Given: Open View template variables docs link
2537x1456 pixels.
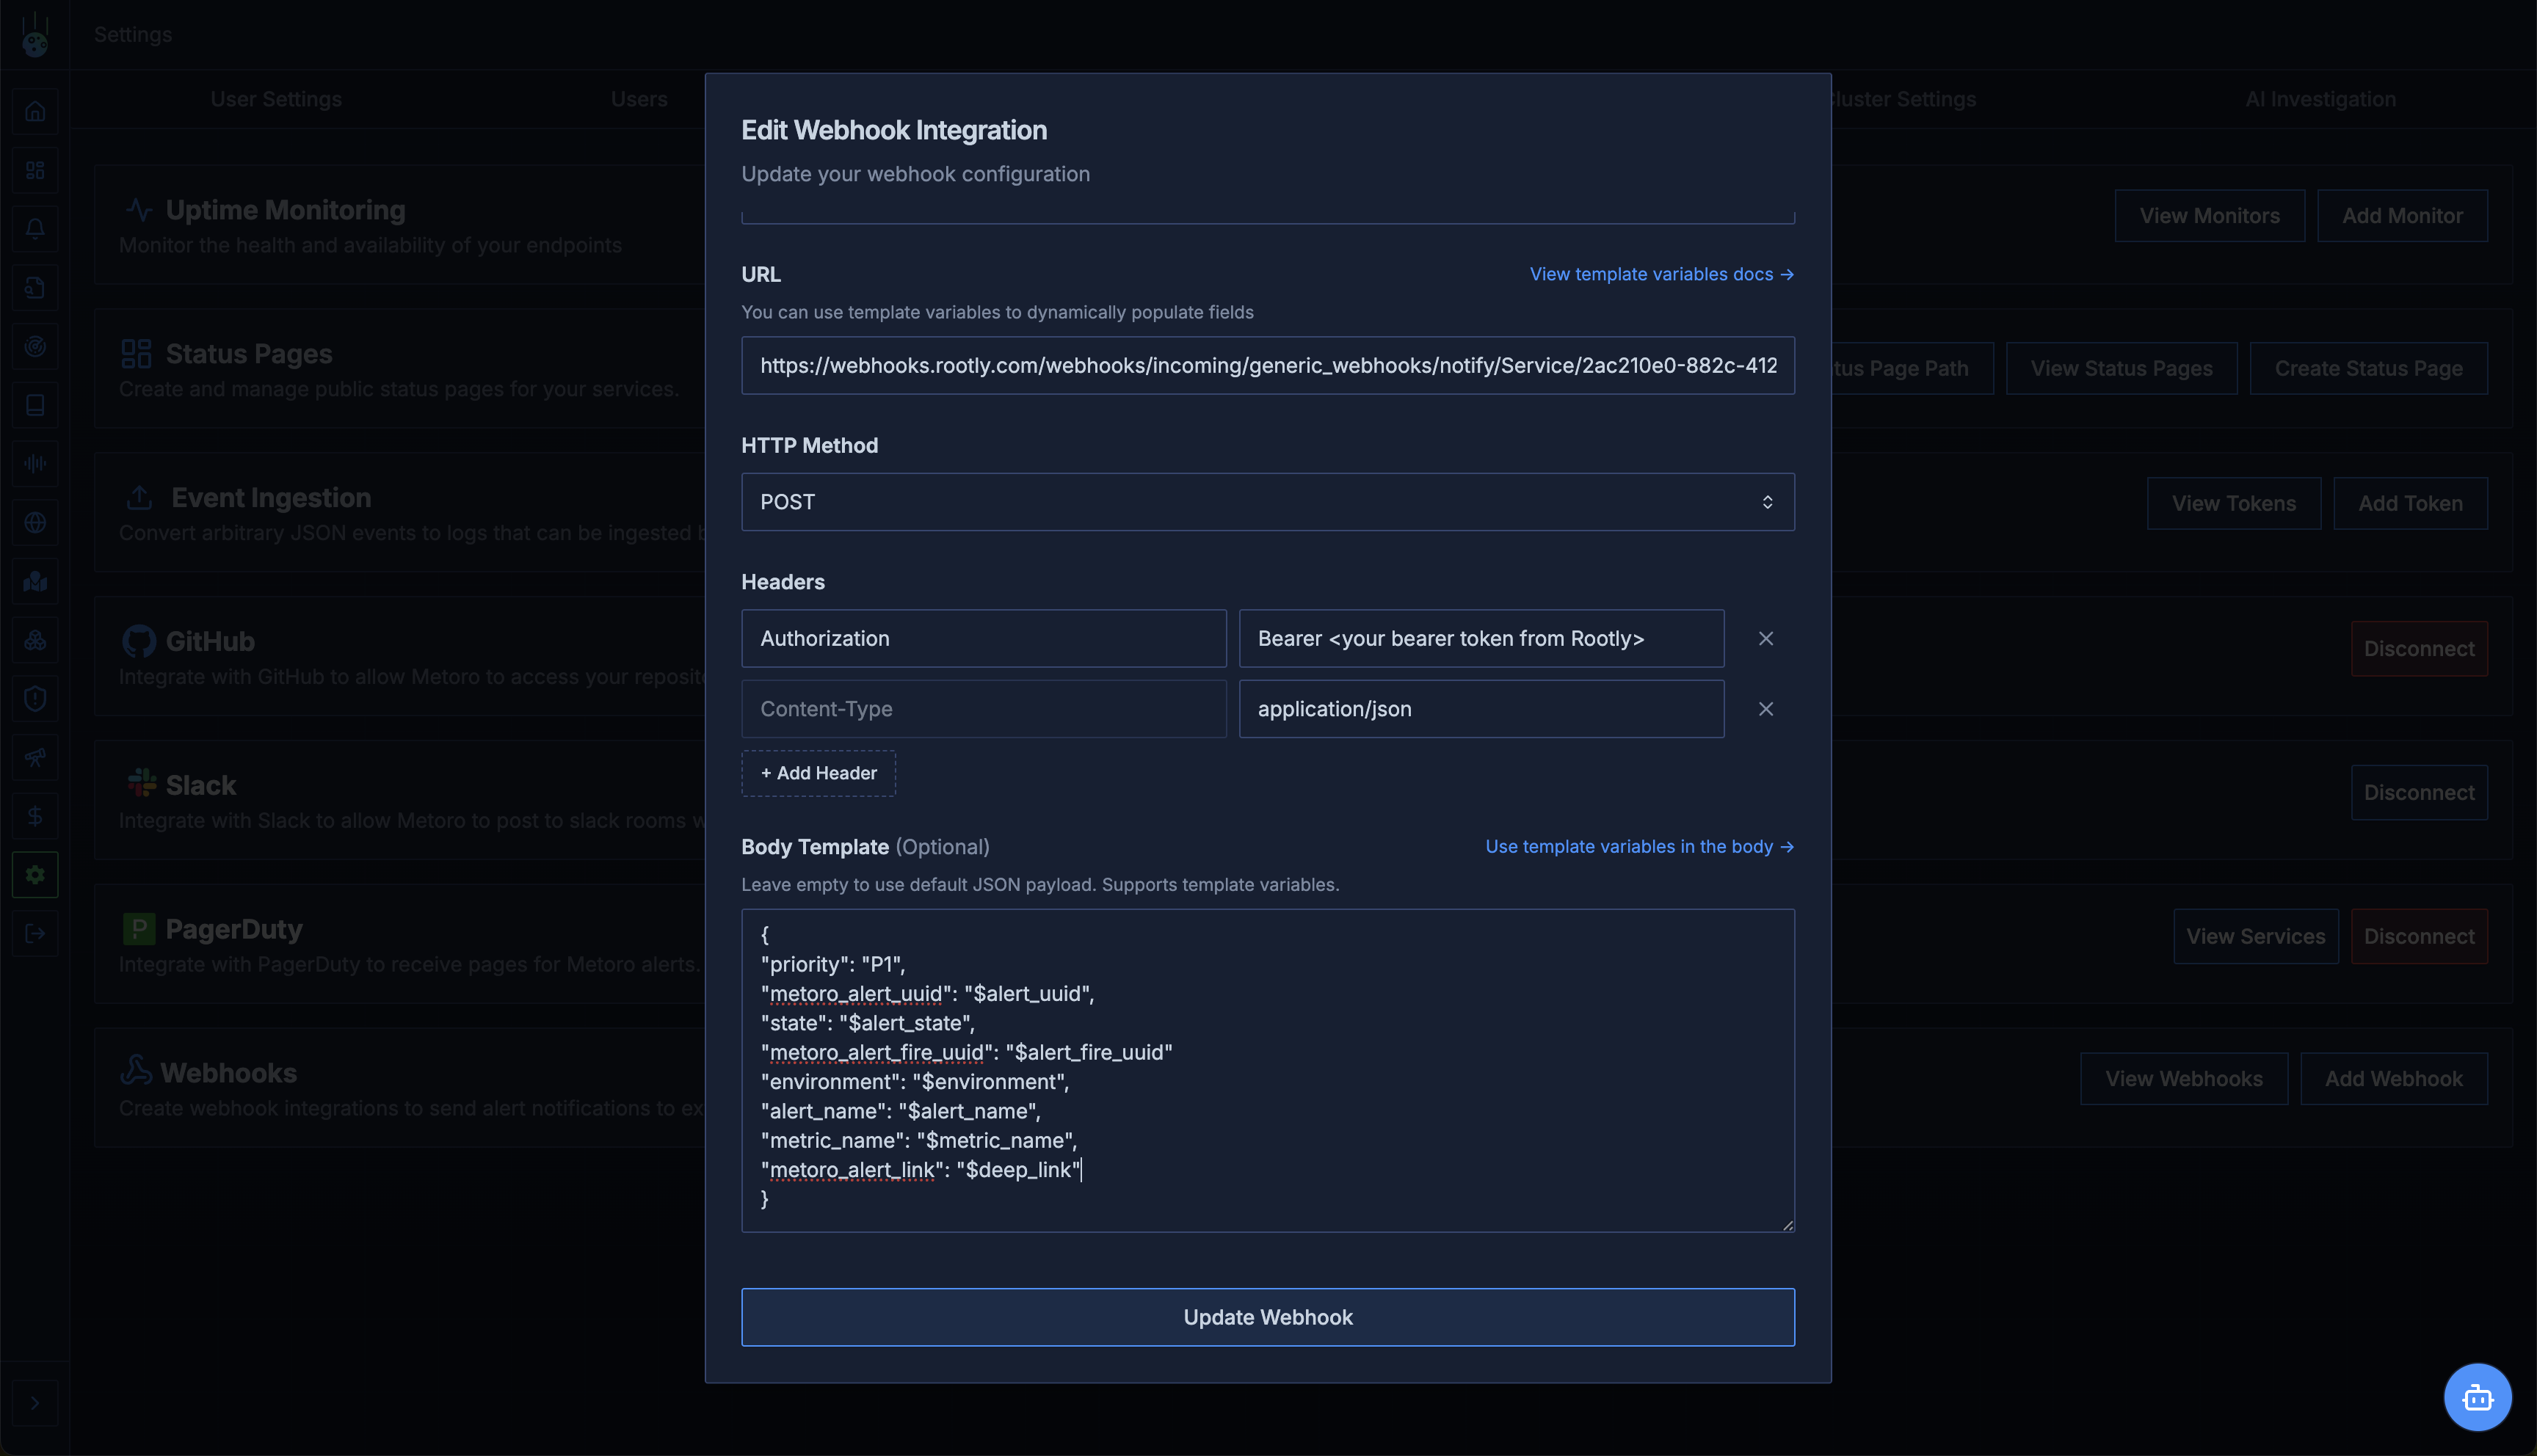Looking at the screenshot, I should coord(1661,274).
